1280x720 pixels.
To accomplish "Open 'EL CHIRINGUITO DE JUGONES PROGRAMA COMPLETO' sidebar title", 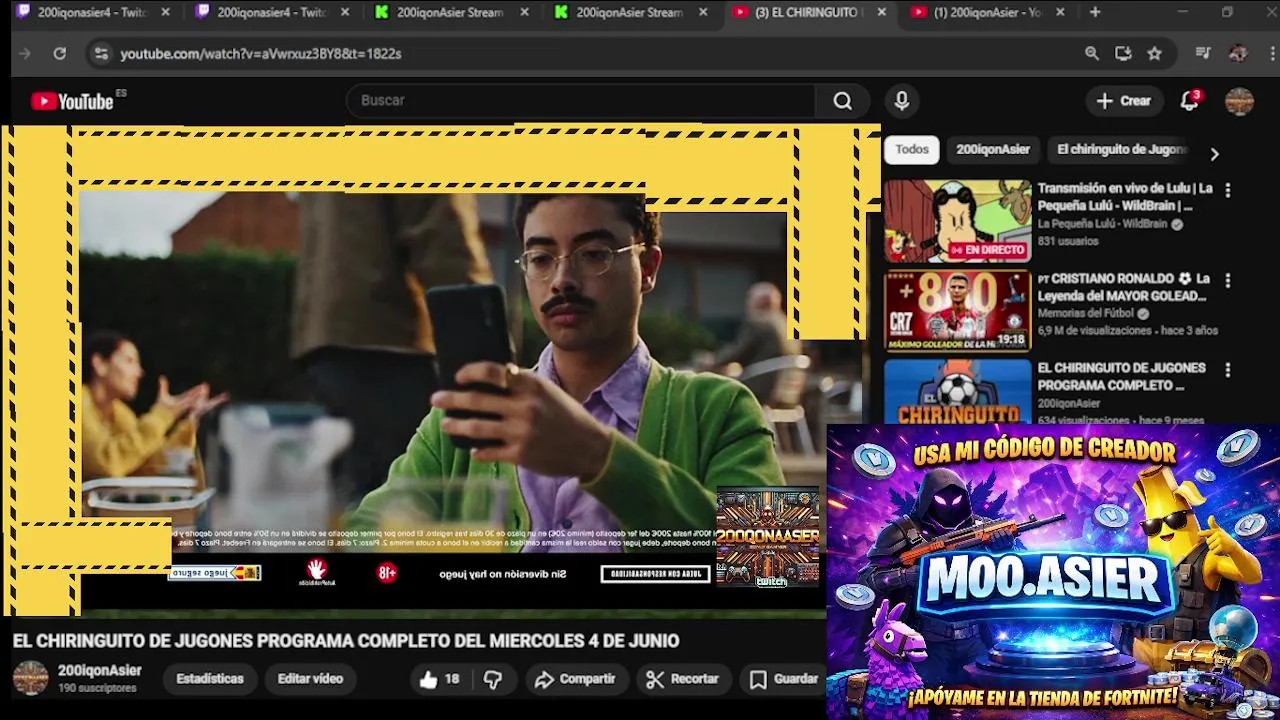I will point(1121,377).
